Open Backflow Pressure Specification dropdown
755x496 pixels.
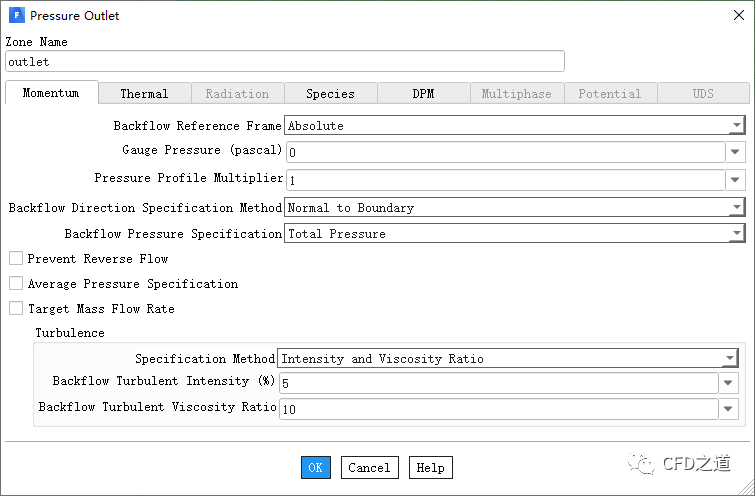pos(736,233)
